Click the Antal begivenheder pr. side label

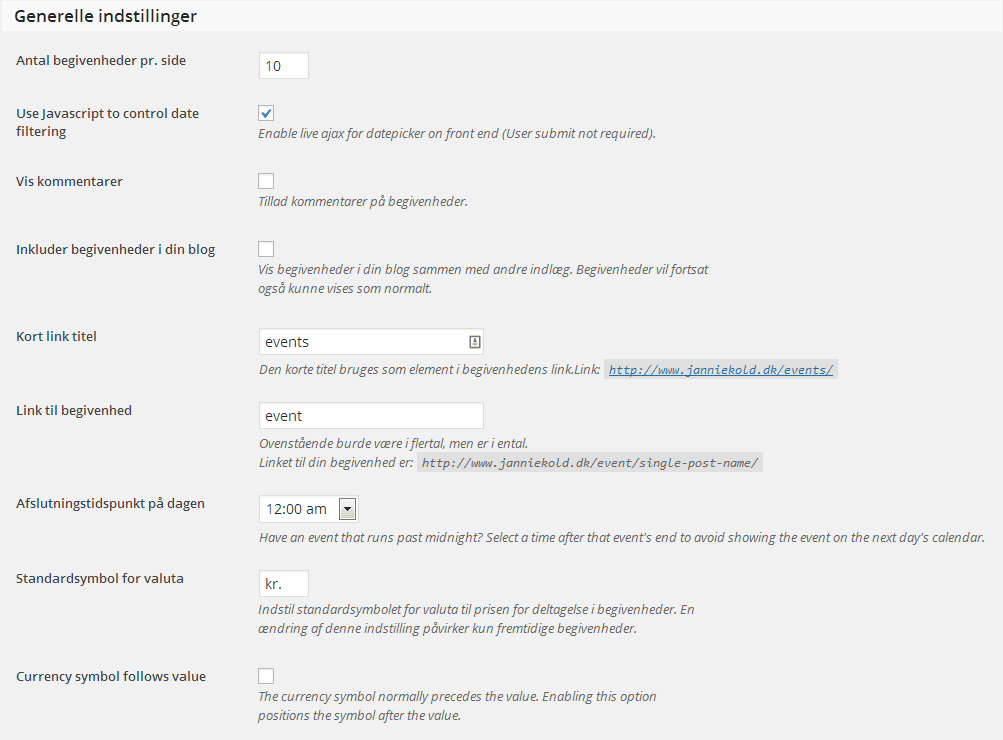[101, 61]
